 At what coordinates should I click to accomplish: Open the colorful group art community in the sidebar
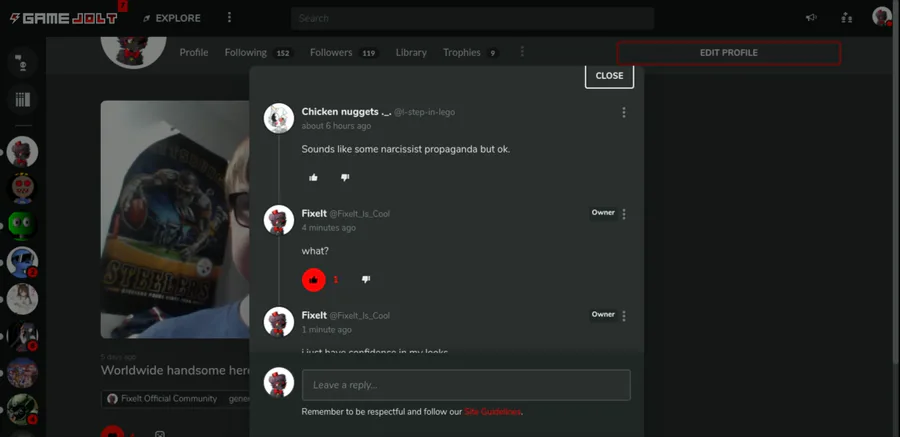[22, 373]
